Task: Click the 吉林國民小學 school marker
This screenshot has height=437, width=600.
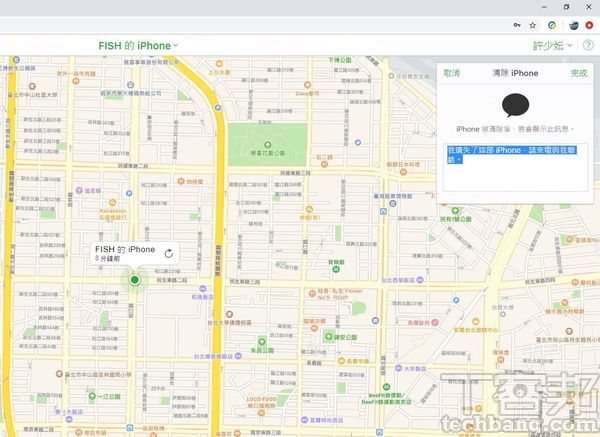Action: pos(59,373)
